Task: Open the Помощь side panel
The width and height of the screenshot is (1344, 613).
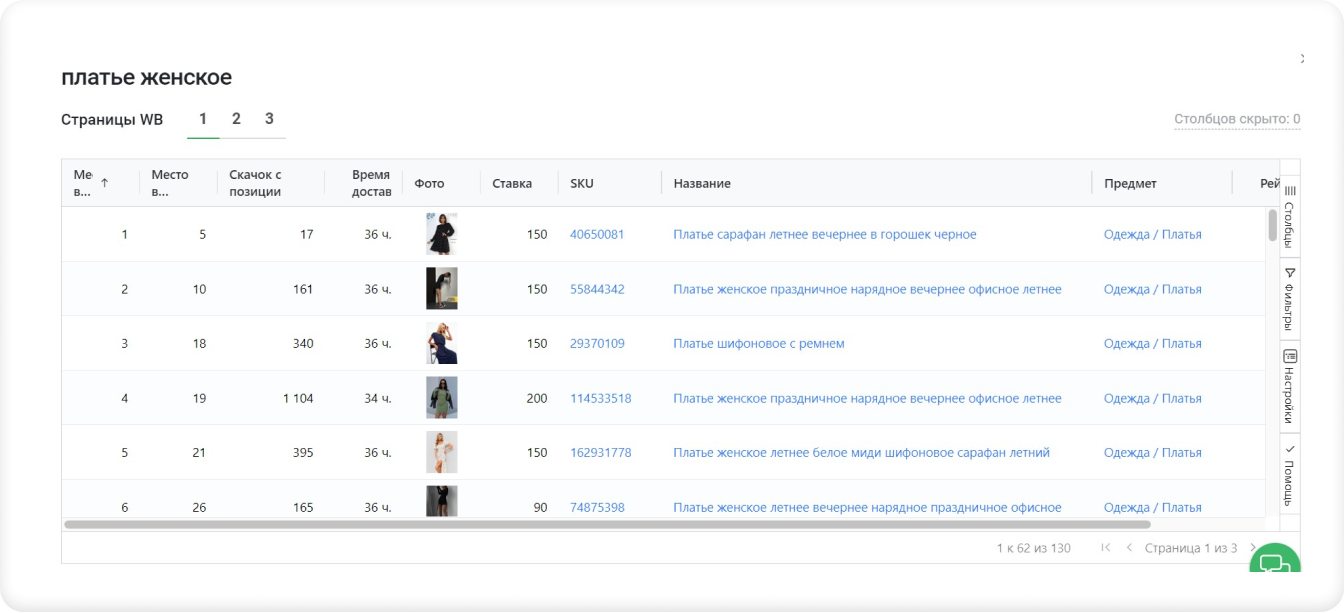Action: point(1289,474)
